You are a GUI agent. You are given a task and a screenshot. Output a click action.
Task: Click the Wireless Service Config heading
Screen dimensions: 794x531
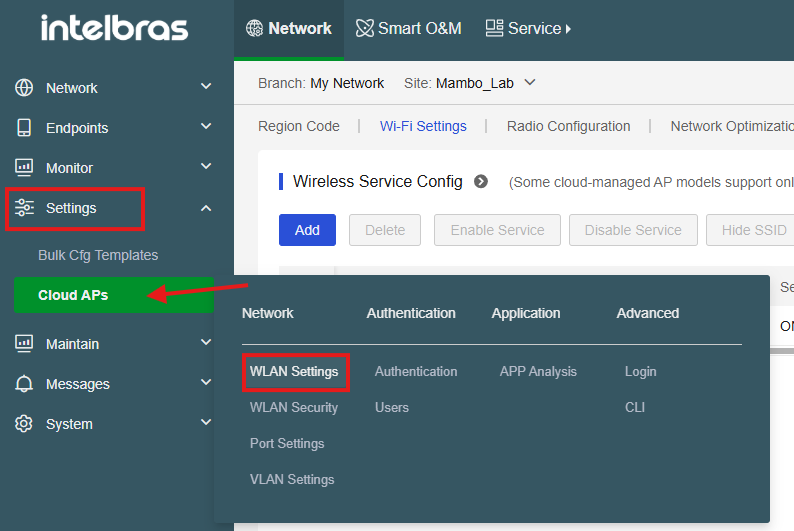378,181
